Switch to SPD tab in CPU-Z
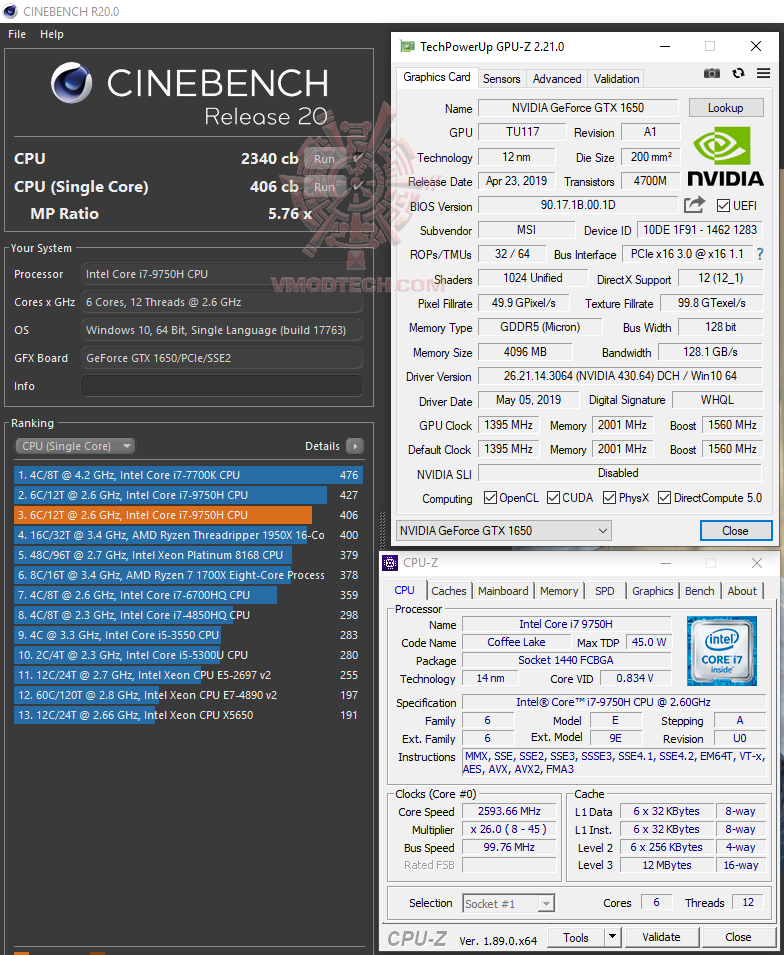The image size is (784, 955). click(x=604, y=591)
